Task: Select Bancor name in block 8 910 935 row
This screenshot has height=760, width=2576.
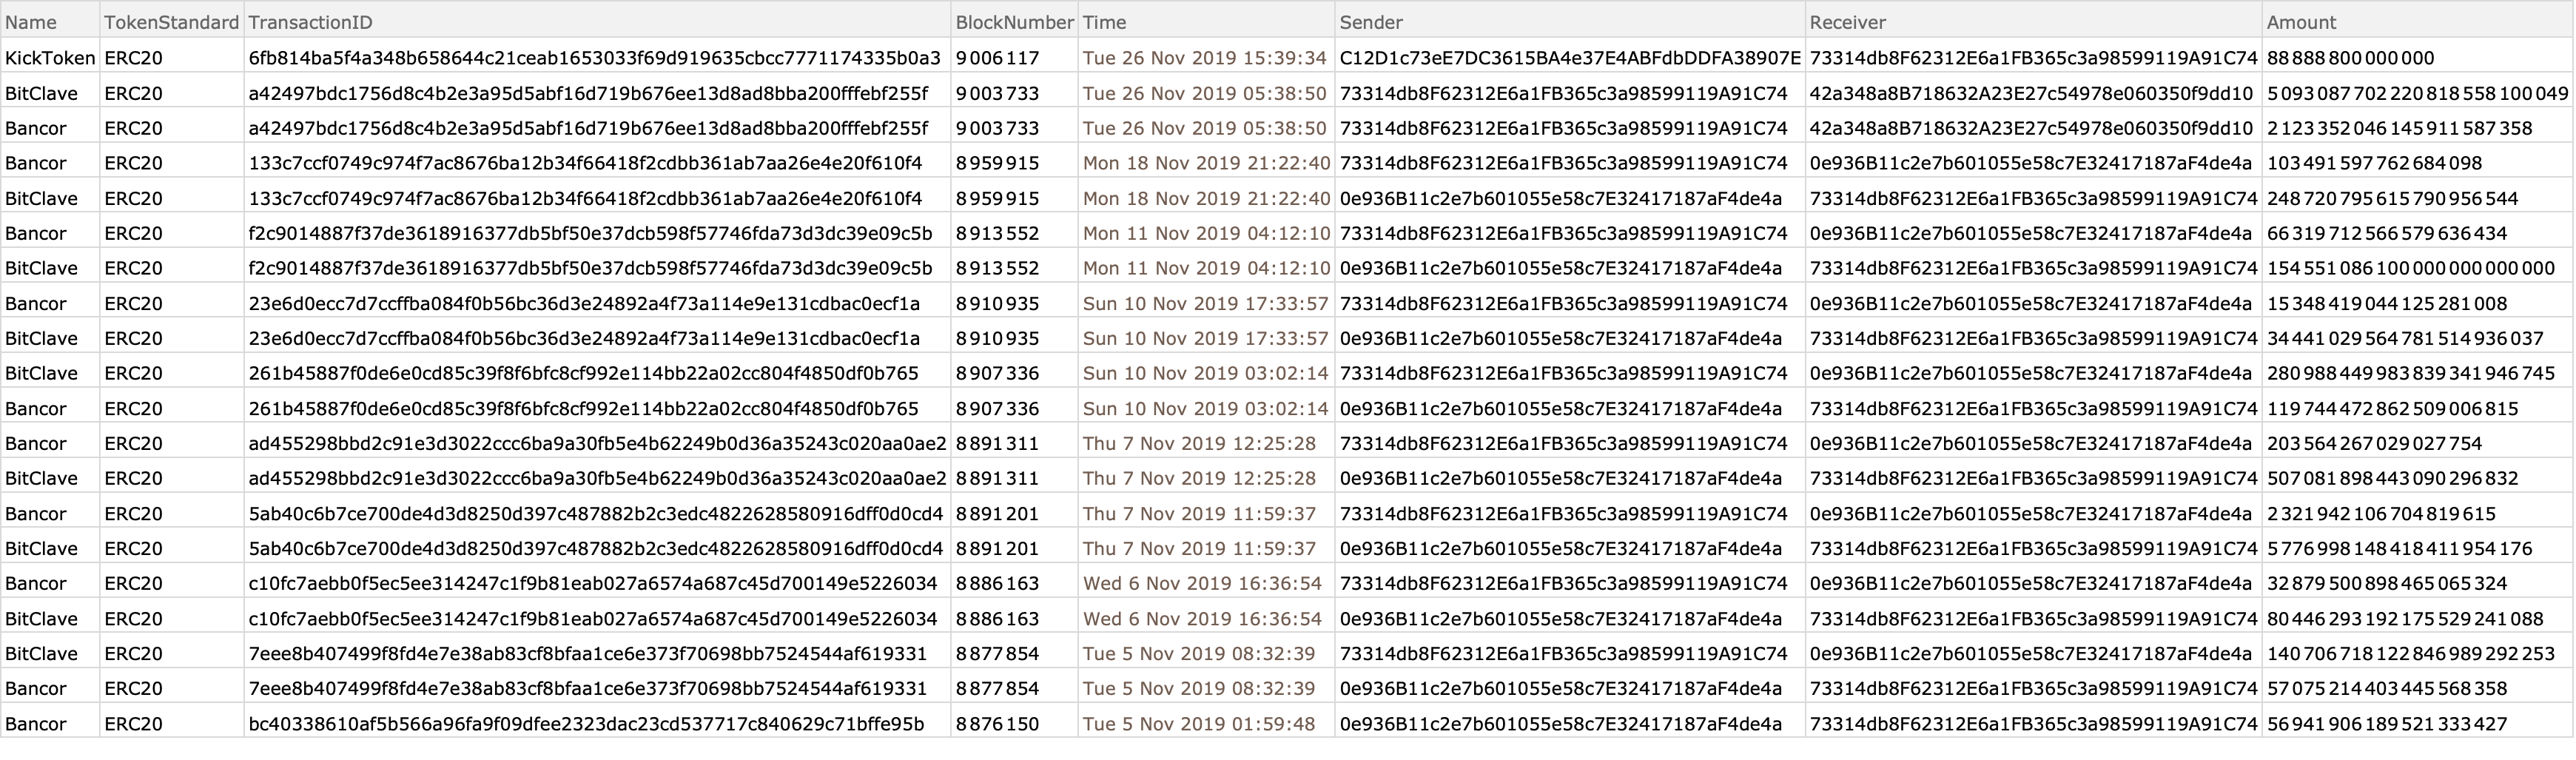Action: [36, 303]
